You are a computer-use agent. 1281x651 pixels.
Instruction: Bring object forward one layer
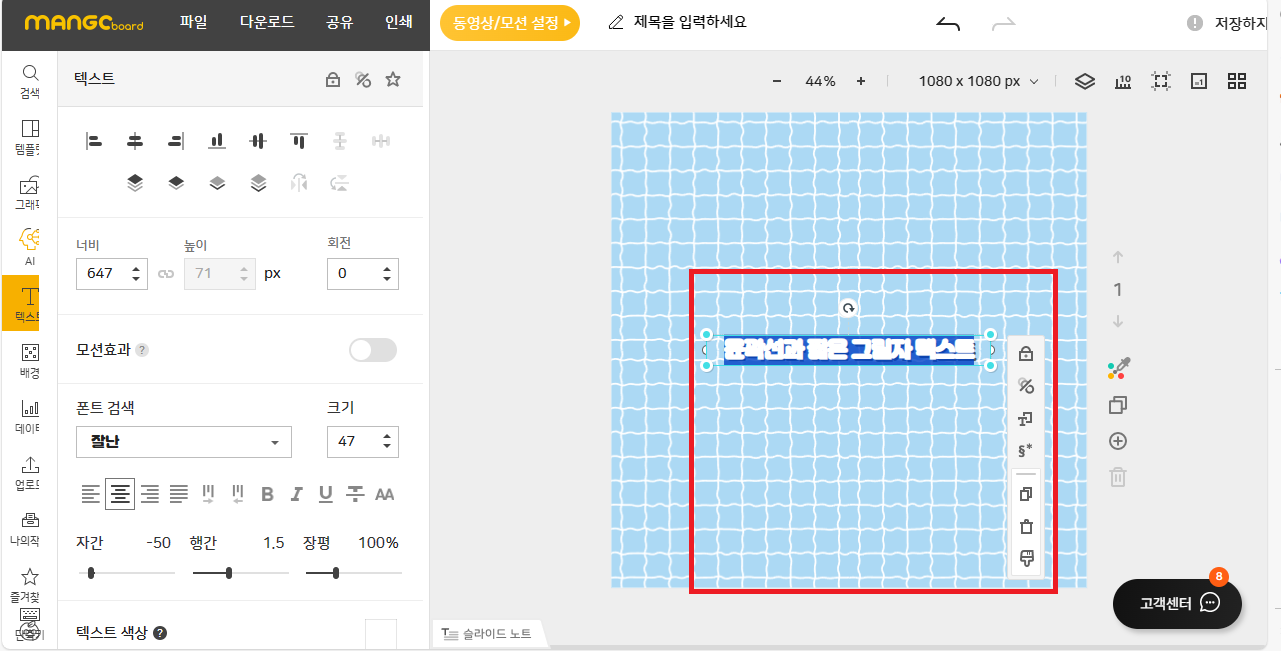click(x=176, y=182)
